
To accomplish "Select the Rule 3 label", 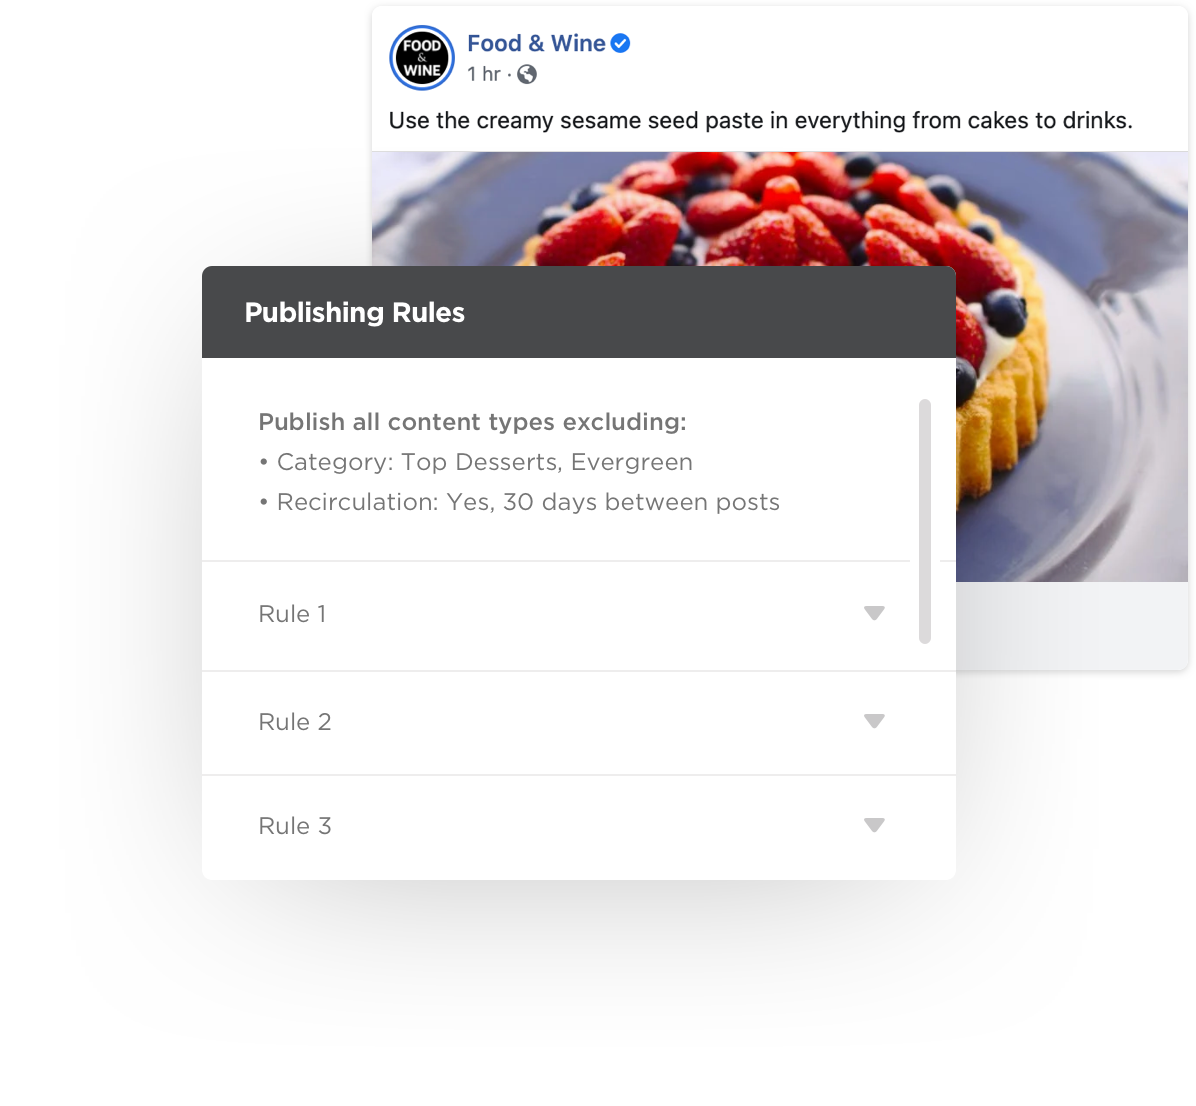I will tap(294, 826).
